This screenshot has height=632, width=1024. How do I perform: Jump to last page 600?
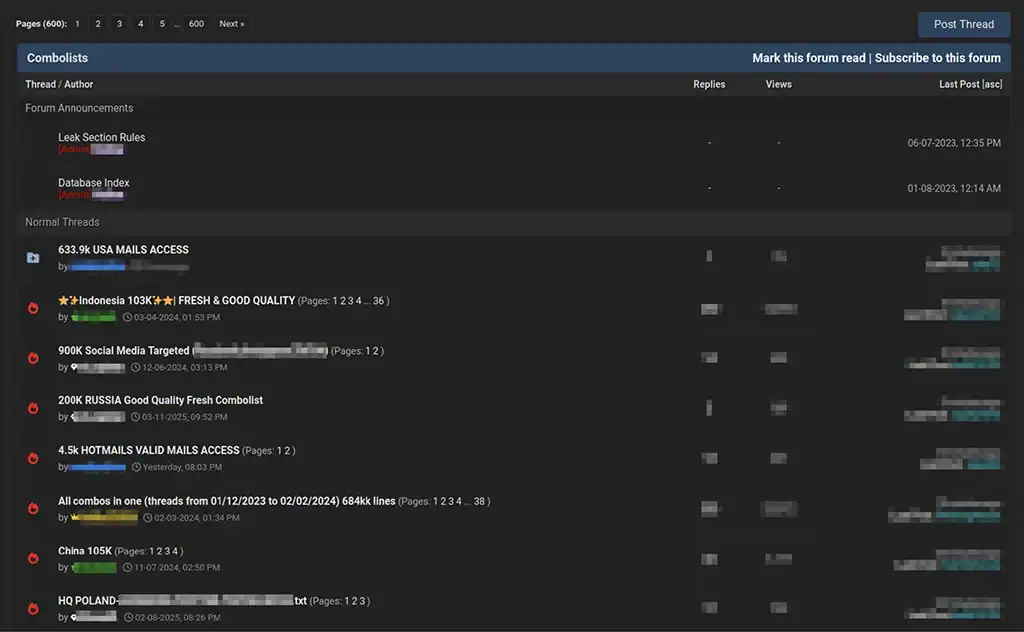pos(196,24)
